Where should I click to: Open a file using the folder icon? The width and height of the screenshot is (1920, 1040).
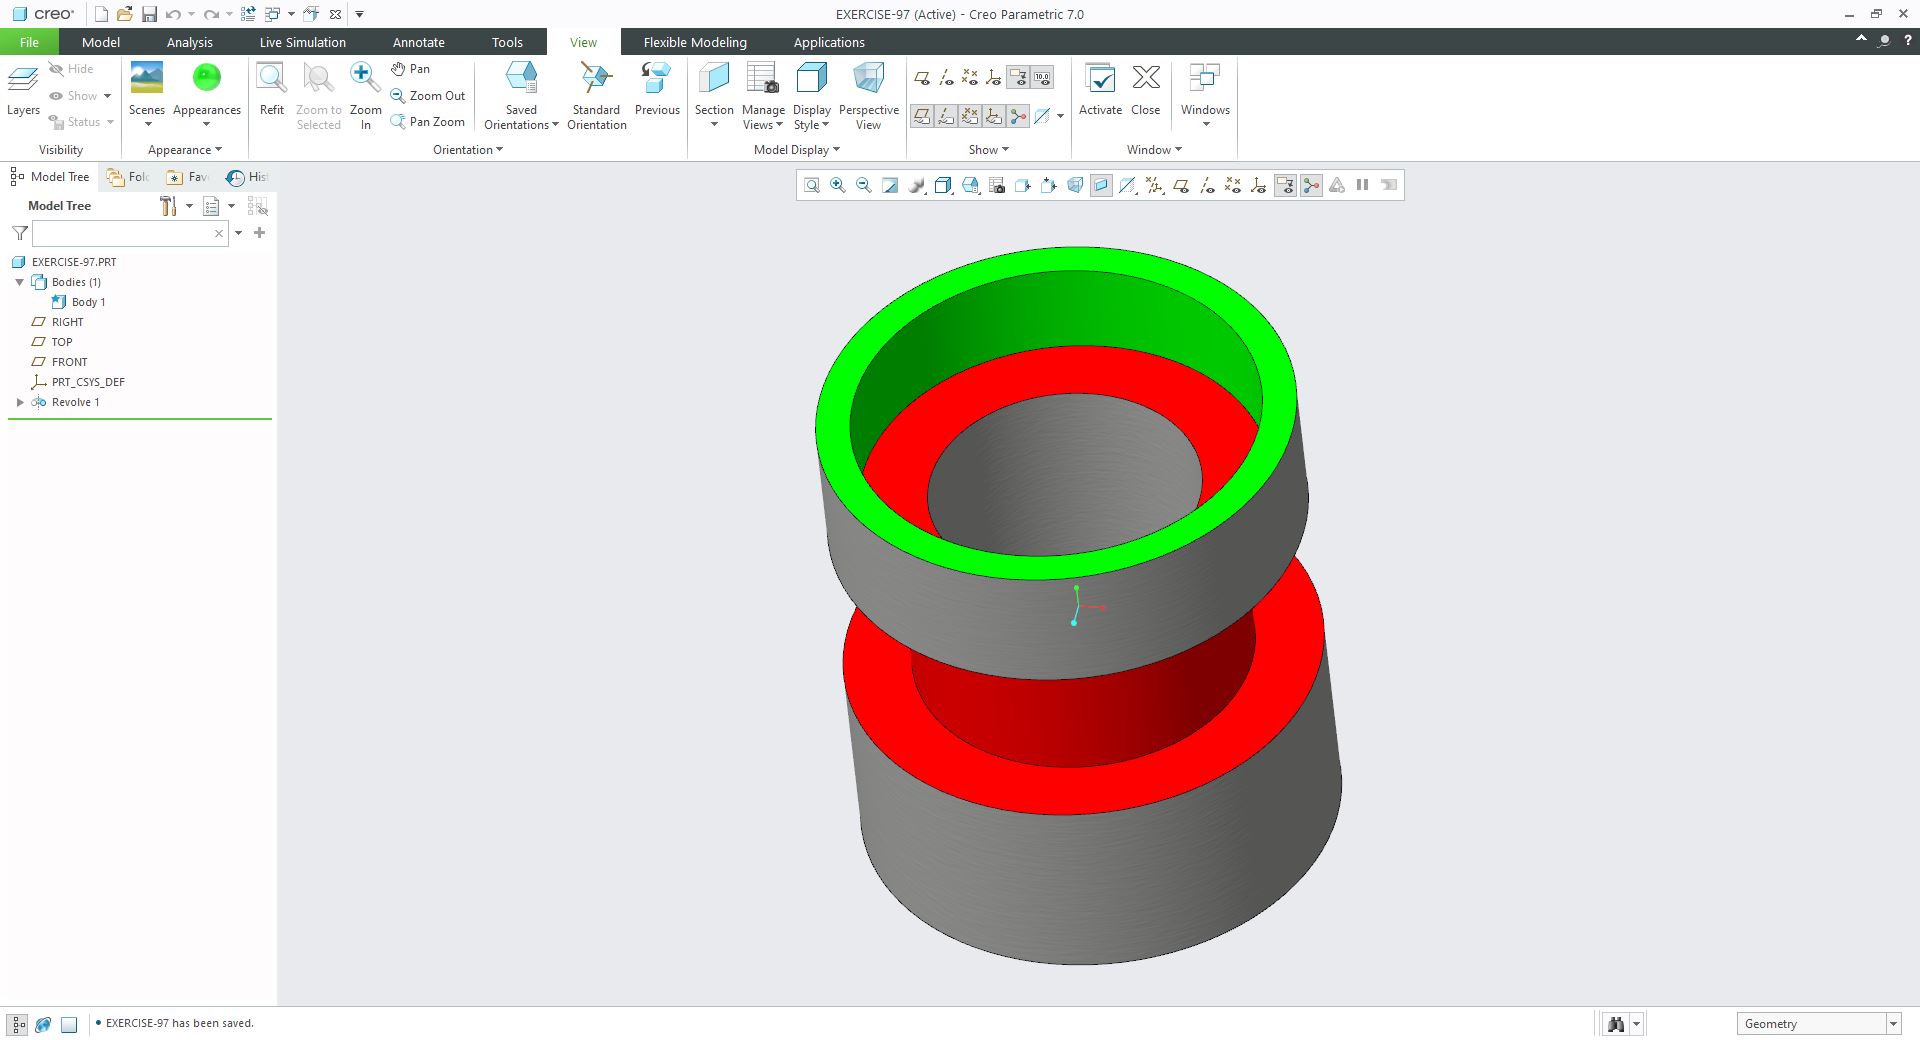coord(125,14)
